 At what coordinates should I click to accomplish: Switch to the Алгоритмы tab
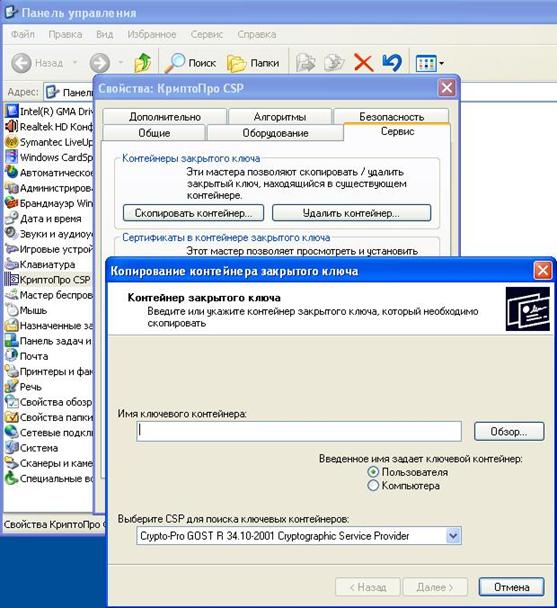(280, 117)
